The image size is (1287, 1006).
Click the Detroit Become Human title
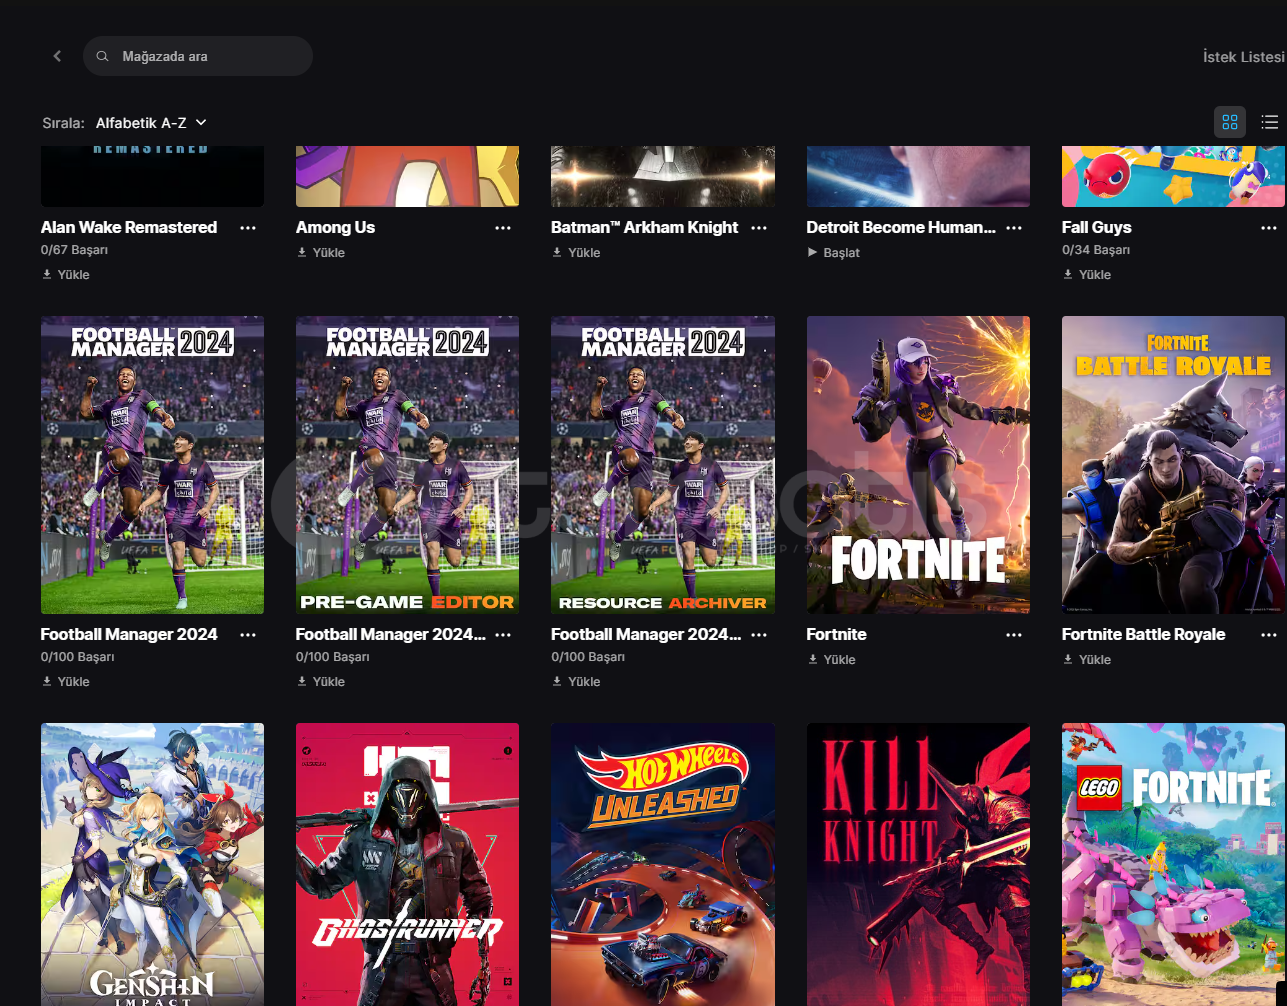click(901, 228)
